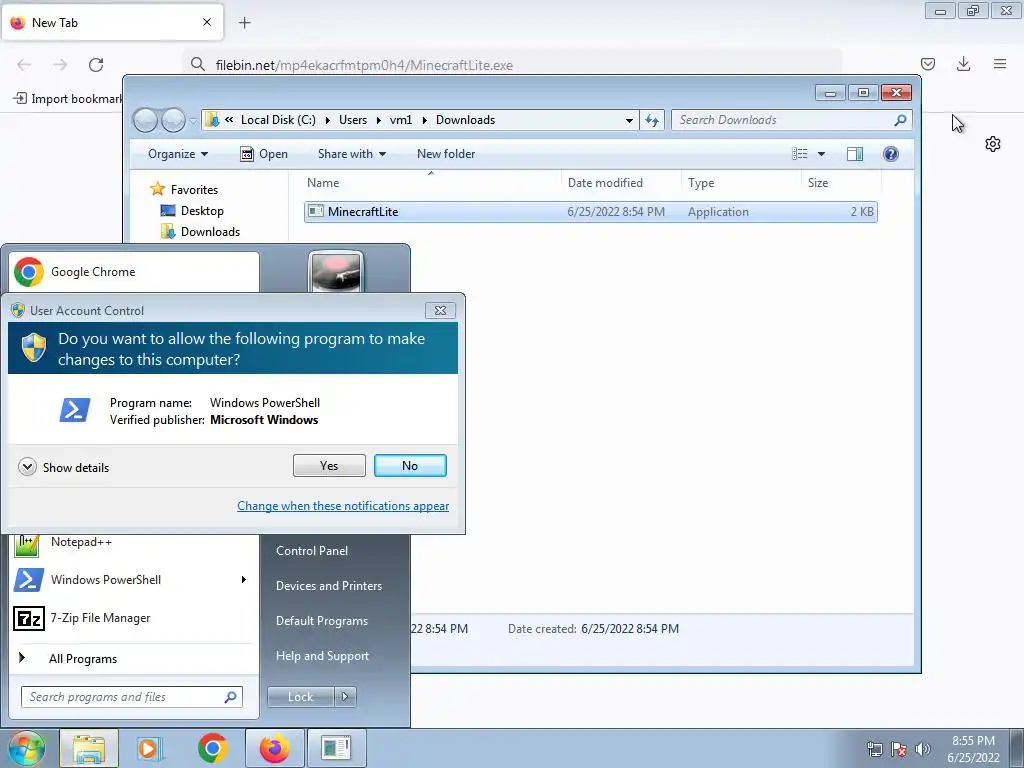Sort files by Date modified column
The height and width of the screenshot is (768, 1024).
coord(620,183)
